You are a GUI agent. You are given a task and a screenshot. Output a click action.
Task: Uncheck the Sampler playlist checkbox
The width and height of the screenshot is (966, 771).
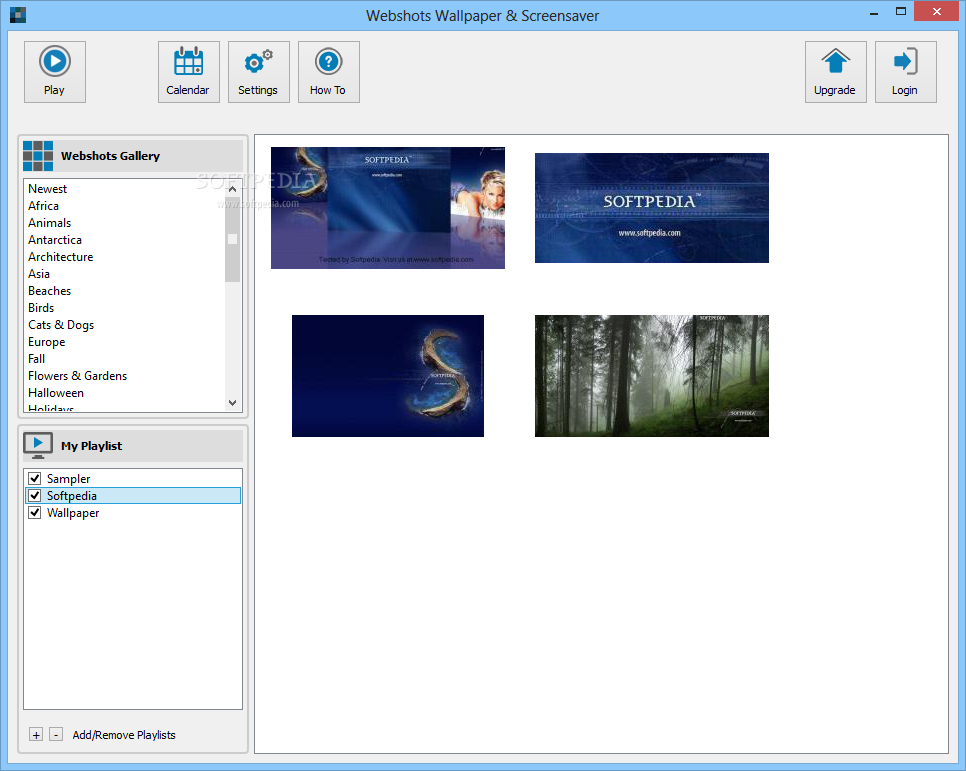click(x=34, y=478)
